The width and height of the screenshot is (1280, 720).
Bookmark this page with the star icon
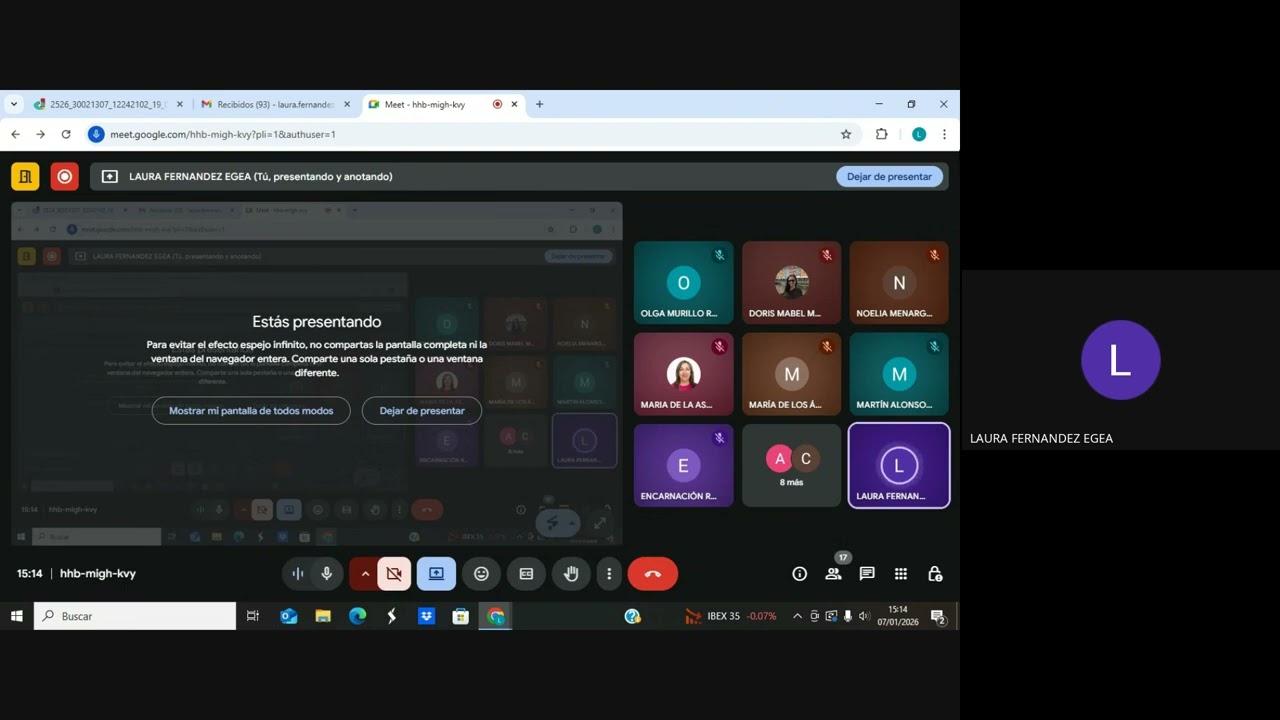pyautogui.click(x=846, y=134)
